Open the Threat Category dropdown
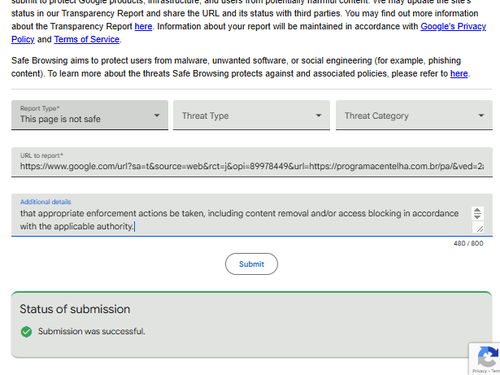The width and height of the screenshot is (500, 375). click(414, 115)
